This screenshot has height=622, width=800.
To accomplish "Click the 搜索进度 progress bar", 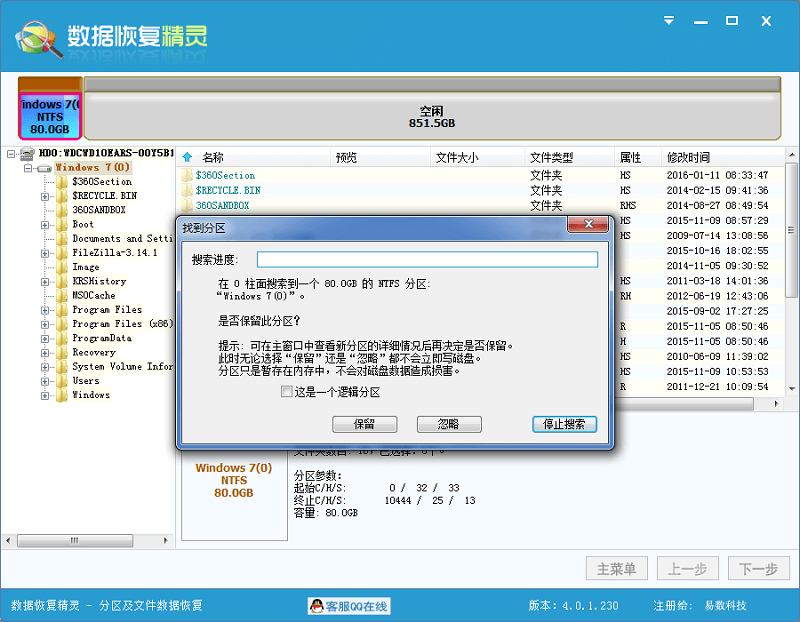I will 427,259.
